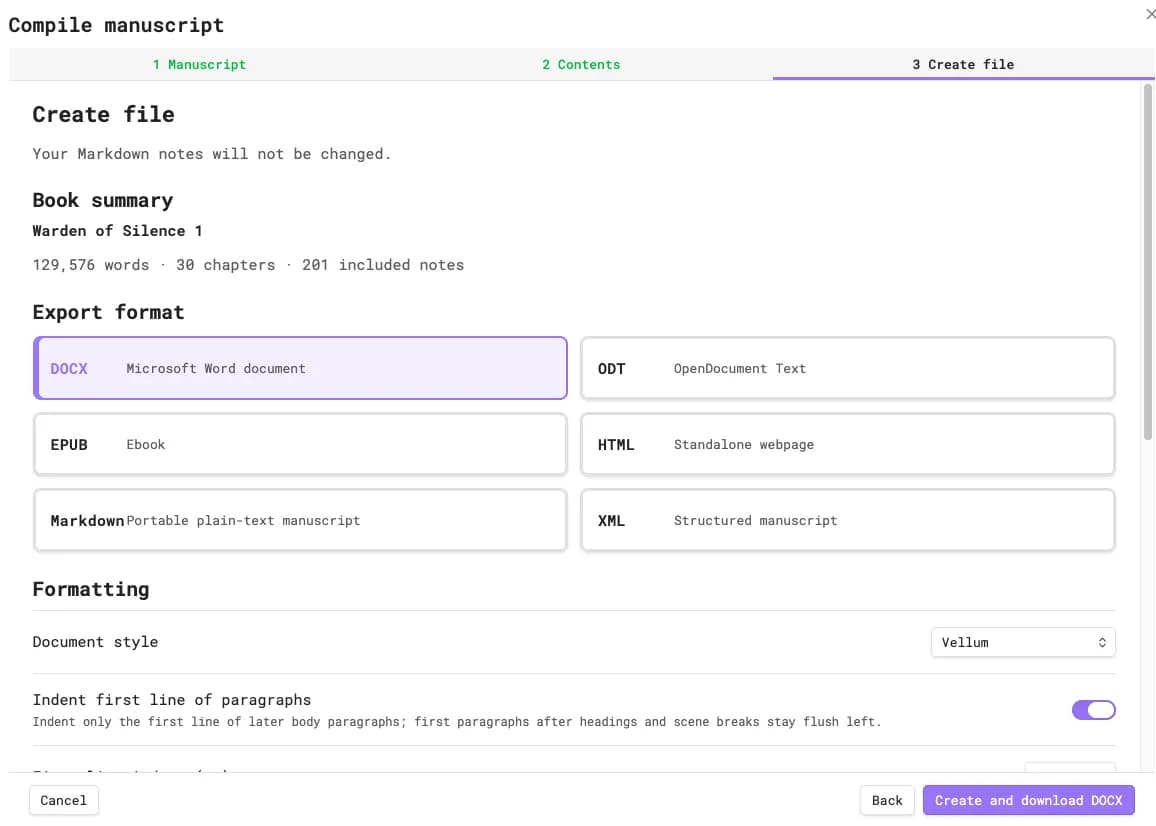Choose ODT OpenDocument Text format
The height and width of the screenshot is (826, 1156).
click(x=848, y=368)
